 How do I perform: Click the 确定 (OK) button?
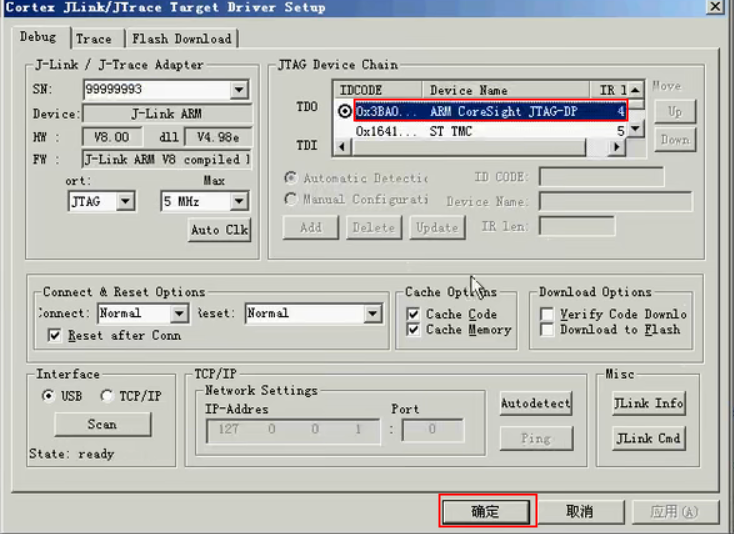486,512
